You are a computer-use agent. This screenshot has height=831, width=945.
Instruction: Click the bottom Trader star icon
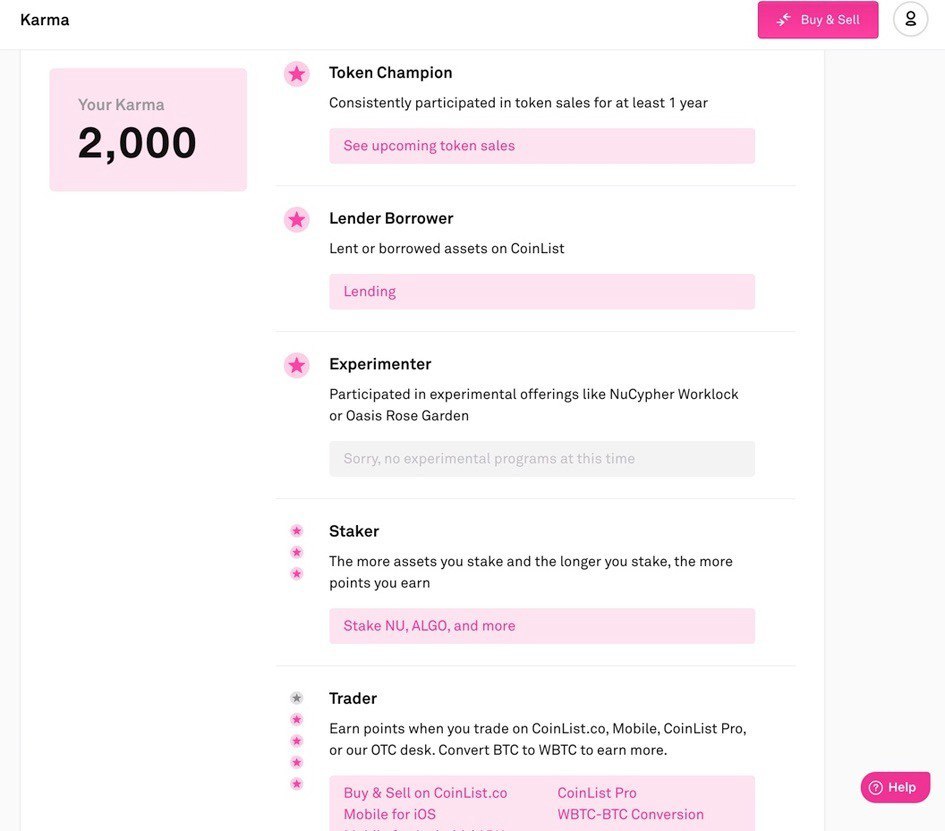(x=297, y=783)
